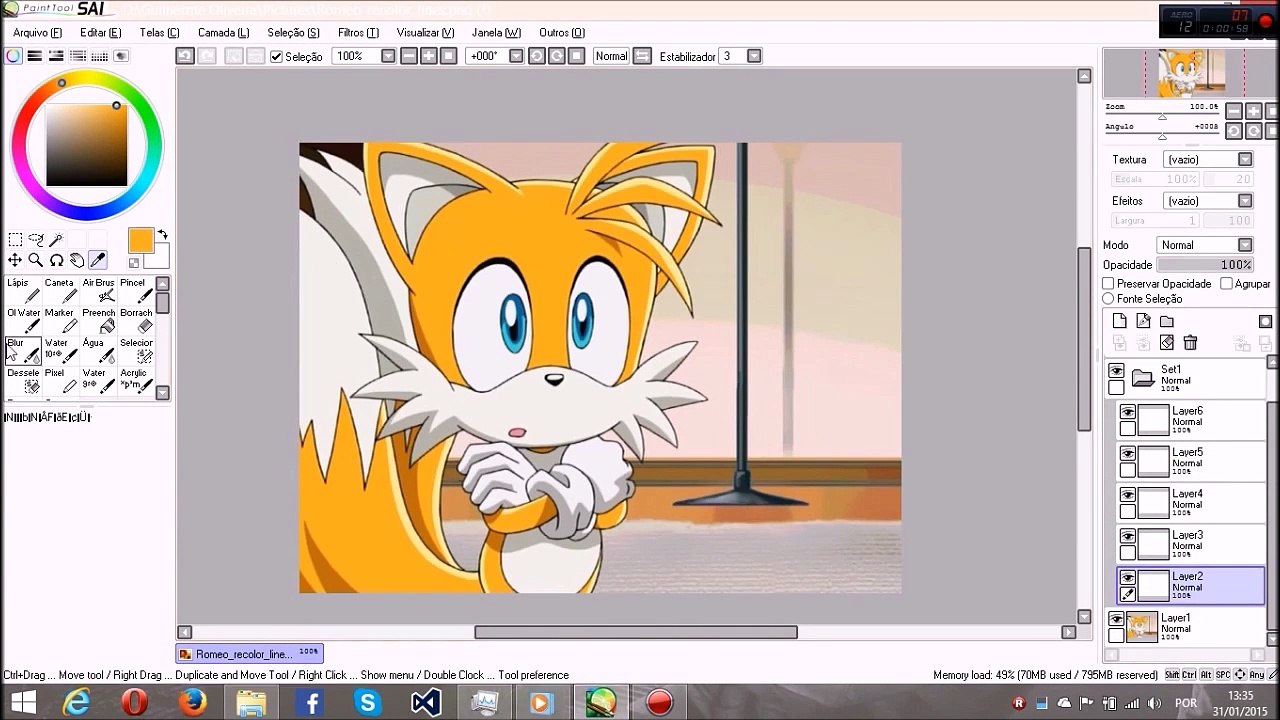The image size is (1280, 720).
Task: Hide Layer5 using its eye icon
Action: tap(1128, 454)
